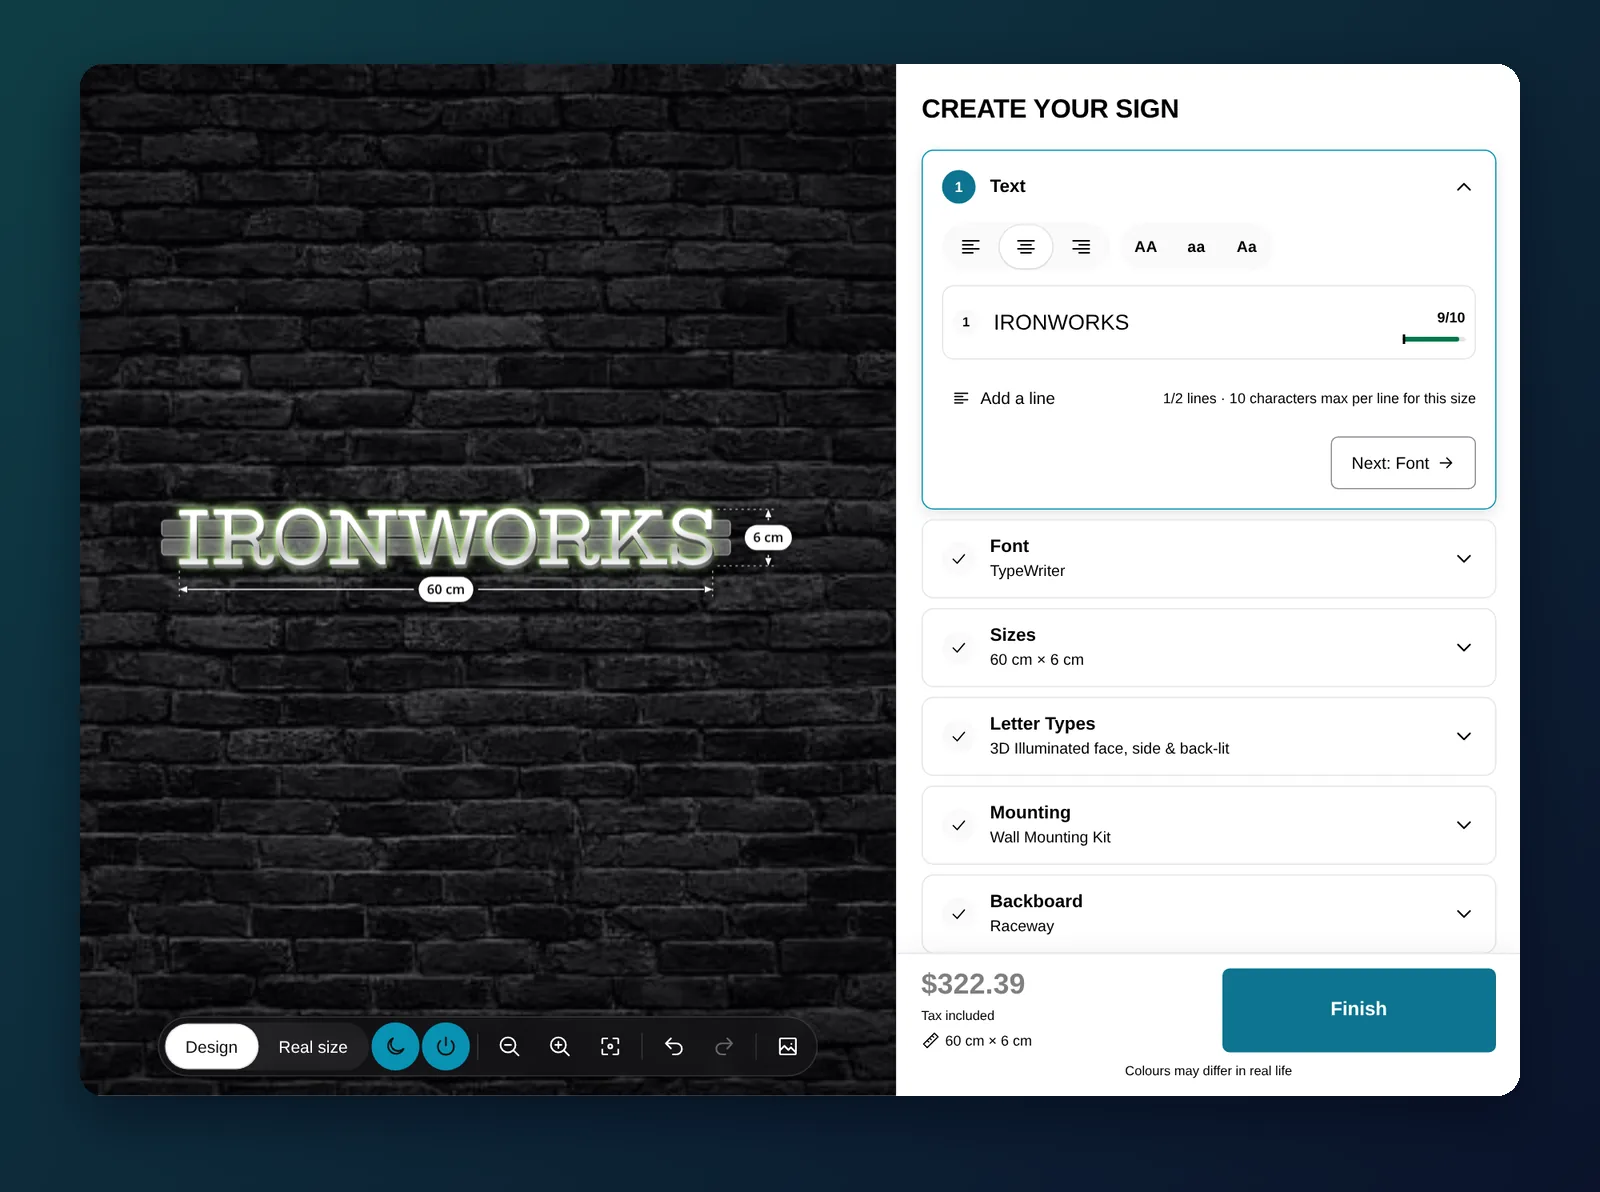Add a line to the sign
The height and width of the screenshot is (1192, 1600).
[1005, 398]
